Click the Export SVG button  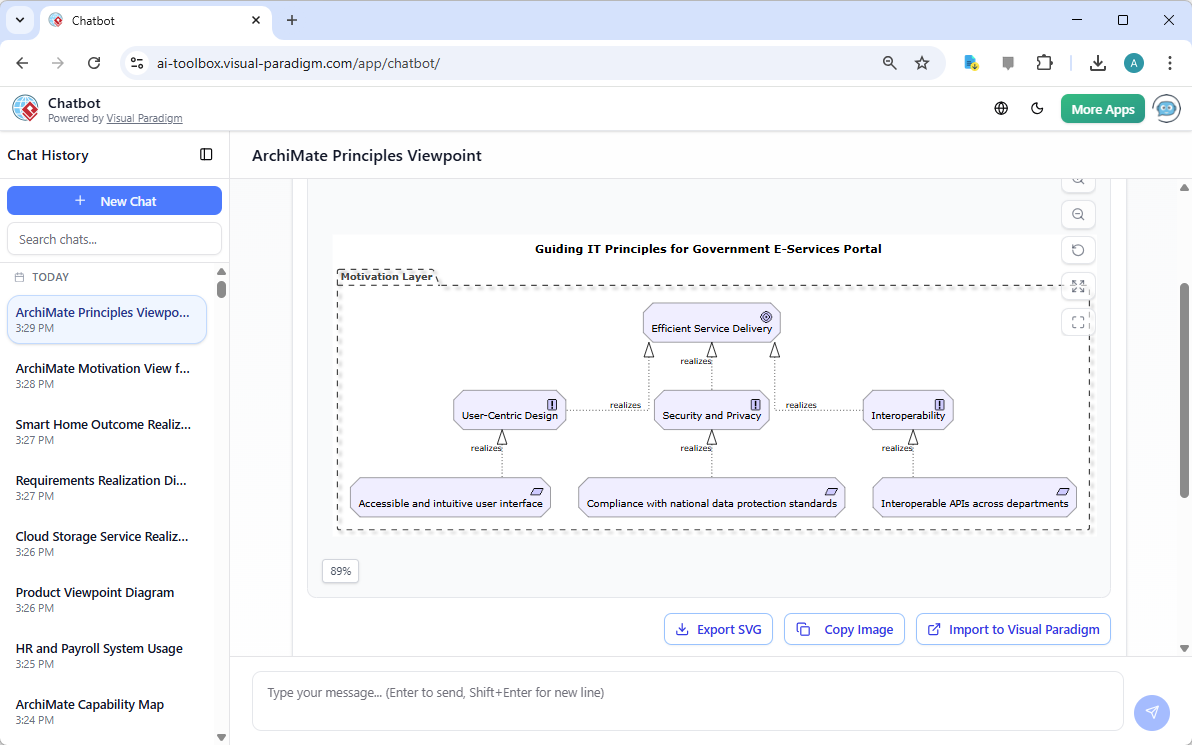point(718,629)
